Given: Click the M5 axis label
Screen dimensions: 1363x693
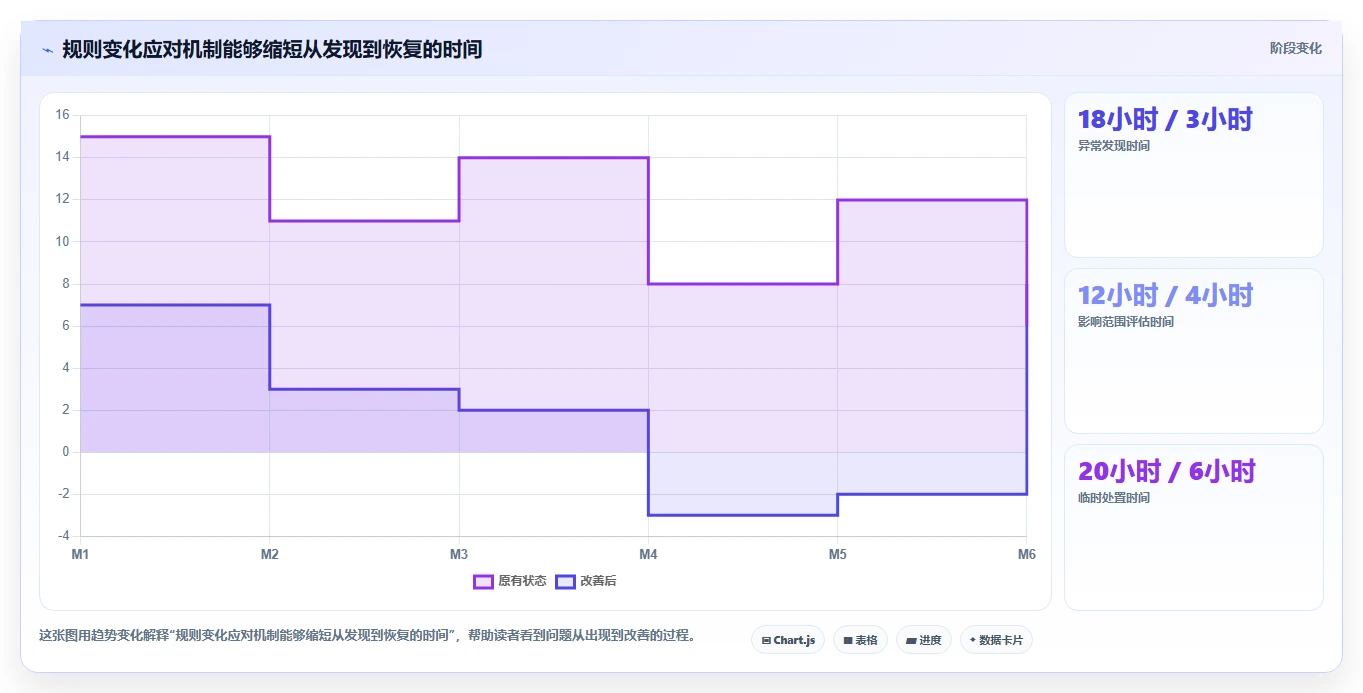Looking at the screenshot, I should 837,553.
